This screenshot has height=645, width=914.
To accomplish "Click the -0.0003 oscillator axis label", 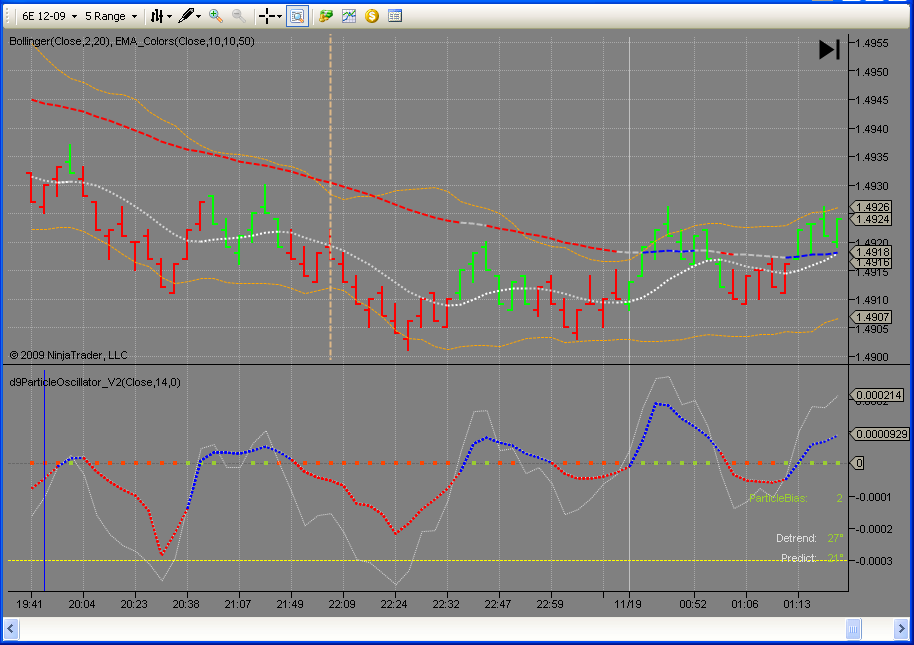I will point(873,561).
